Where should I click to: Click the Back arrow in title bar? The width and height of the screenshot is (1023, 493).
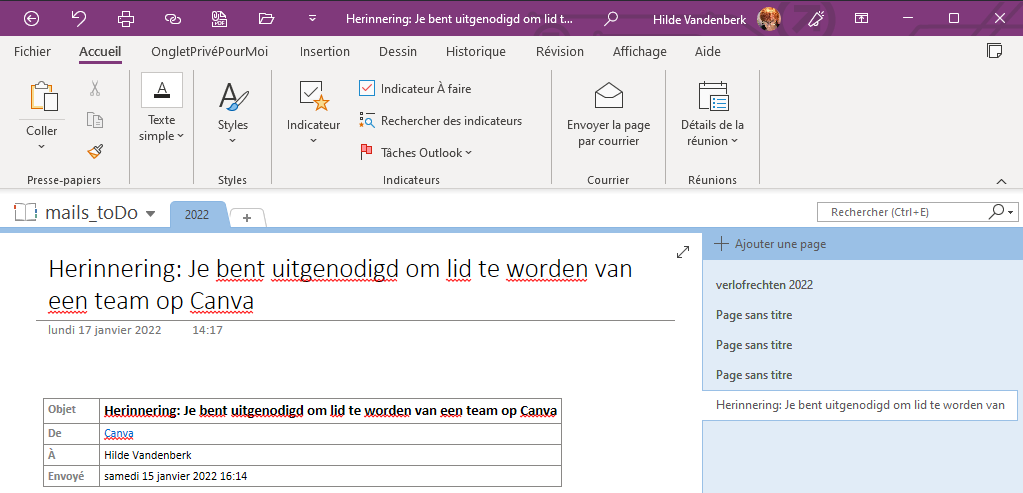tap(31, 18)
